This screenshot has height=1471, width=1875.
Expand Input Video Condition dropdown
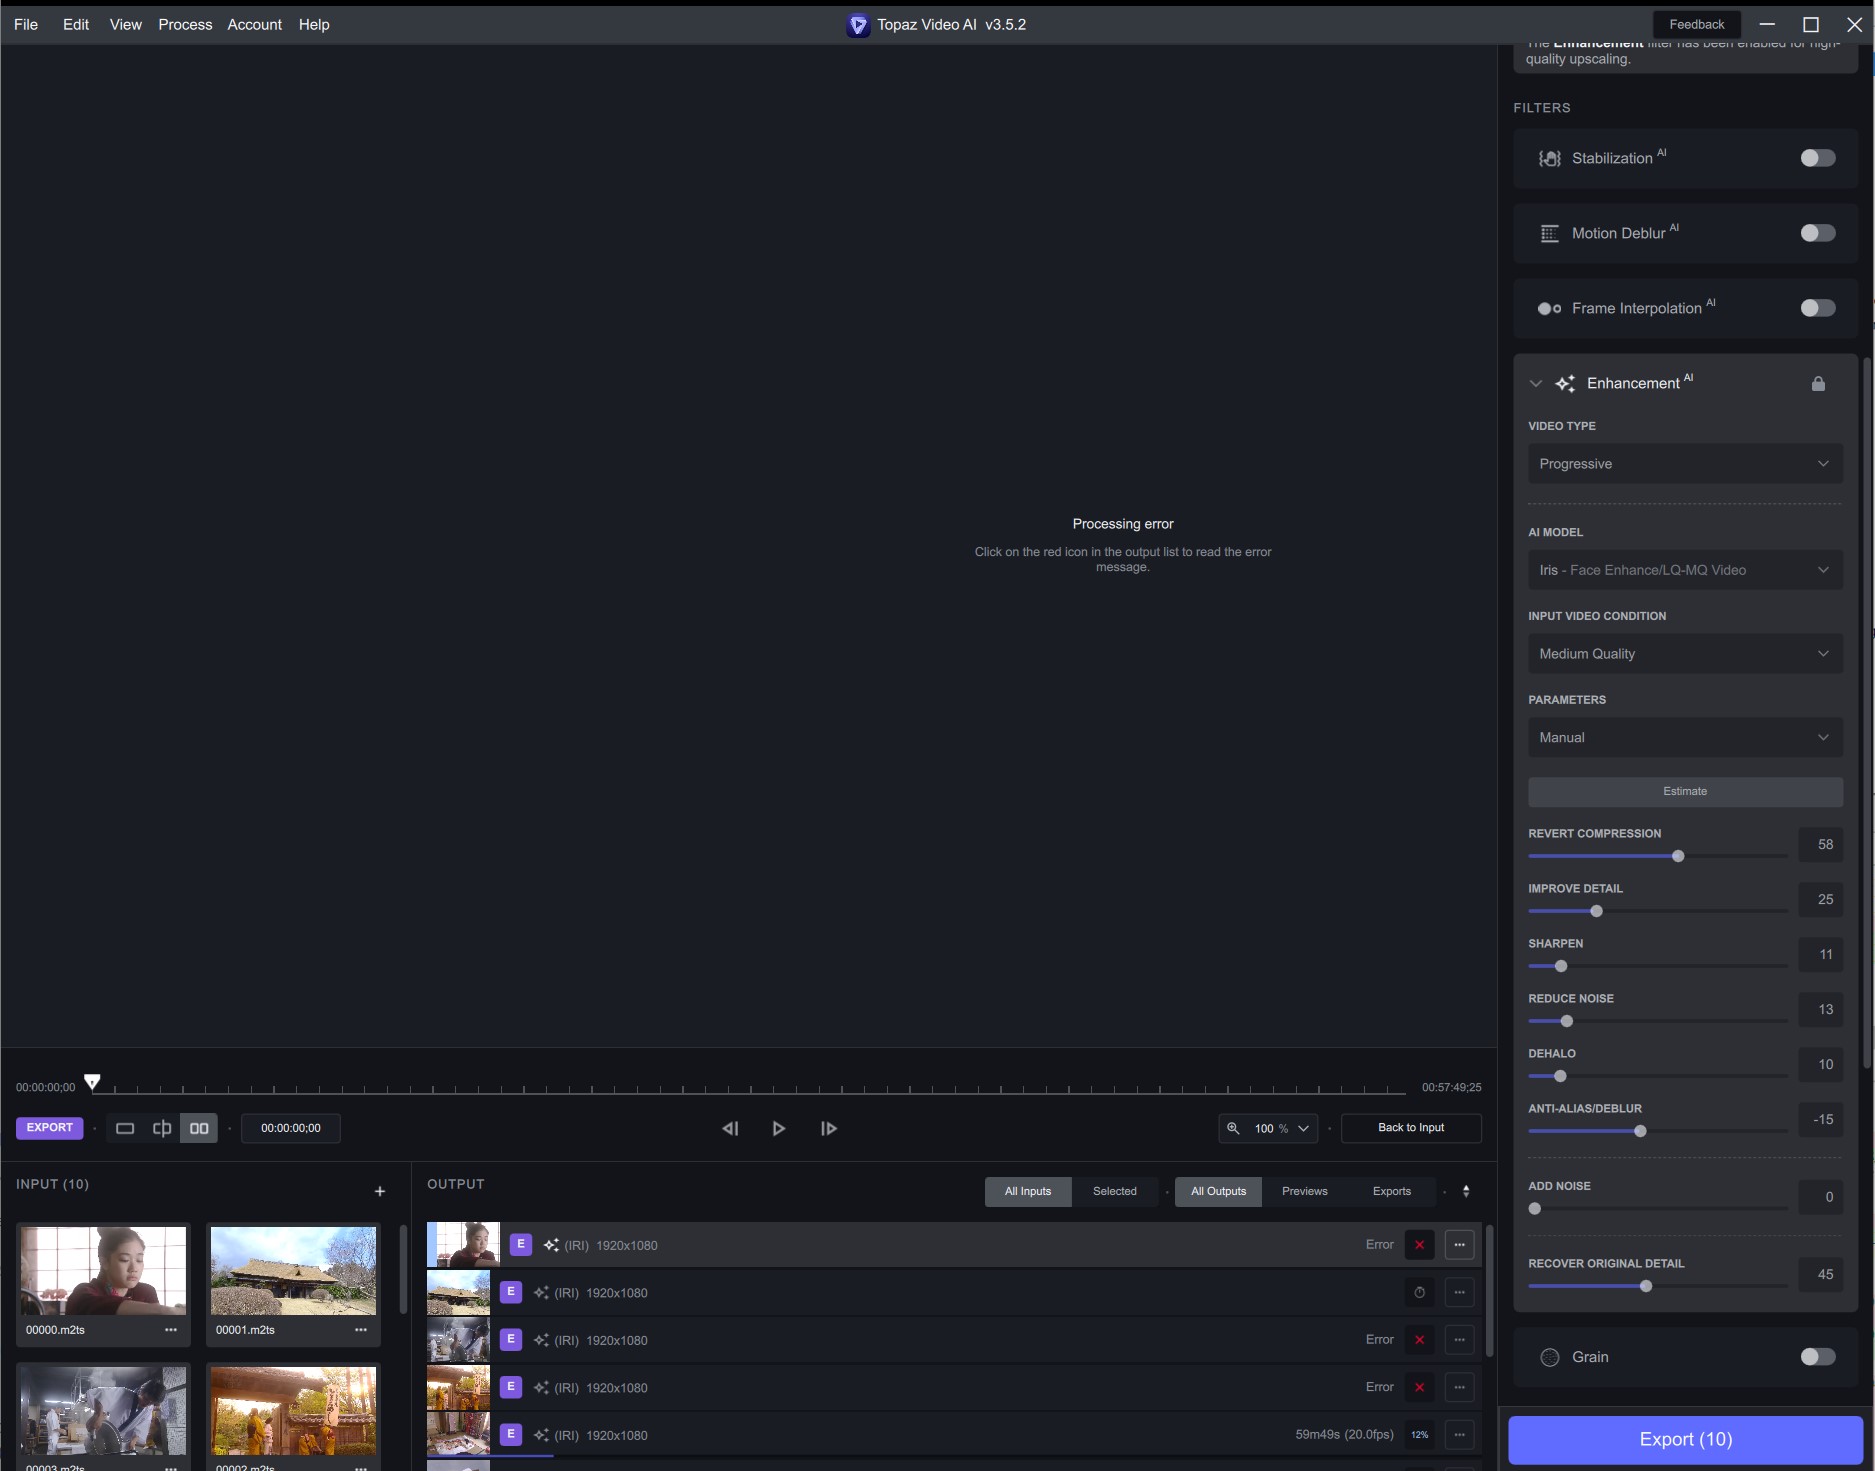[1684, 654]
